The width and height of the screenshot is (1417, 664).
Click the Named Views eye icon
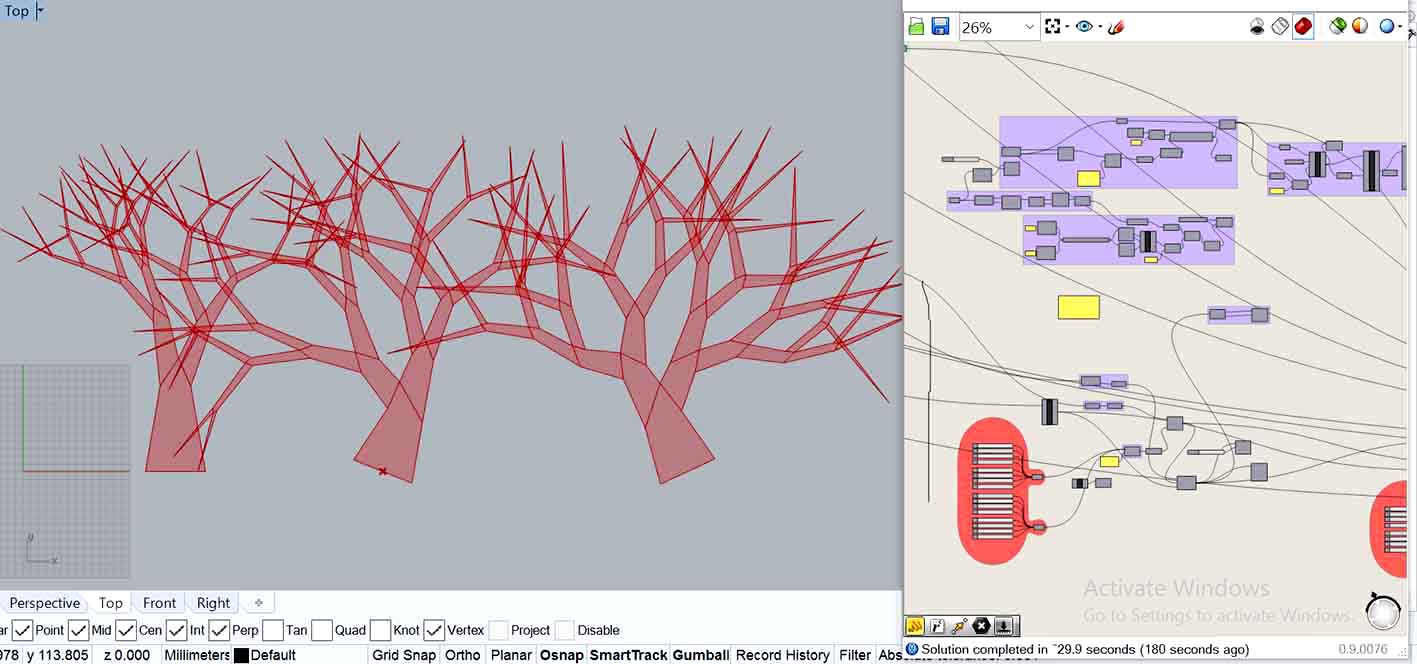[1084, 27]
